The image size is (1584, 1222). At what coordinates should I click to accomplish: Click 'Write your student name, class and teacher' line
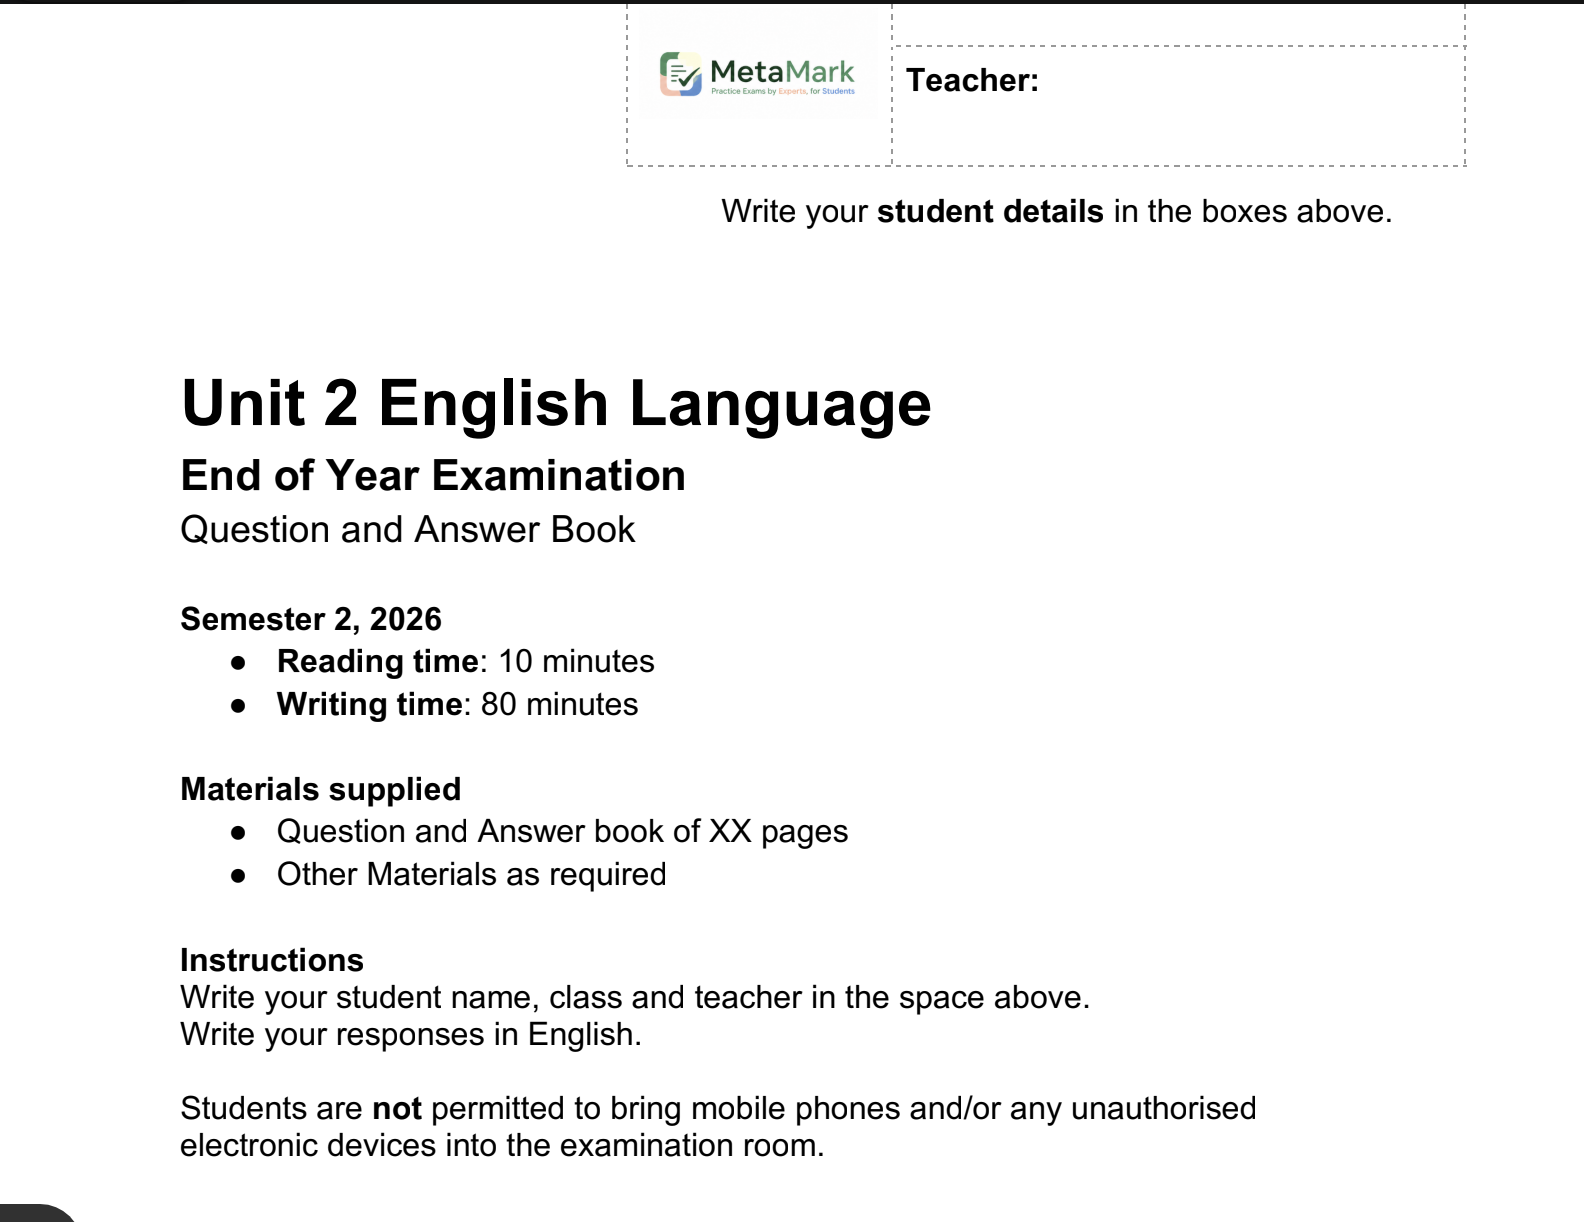(x=635, y=997)
